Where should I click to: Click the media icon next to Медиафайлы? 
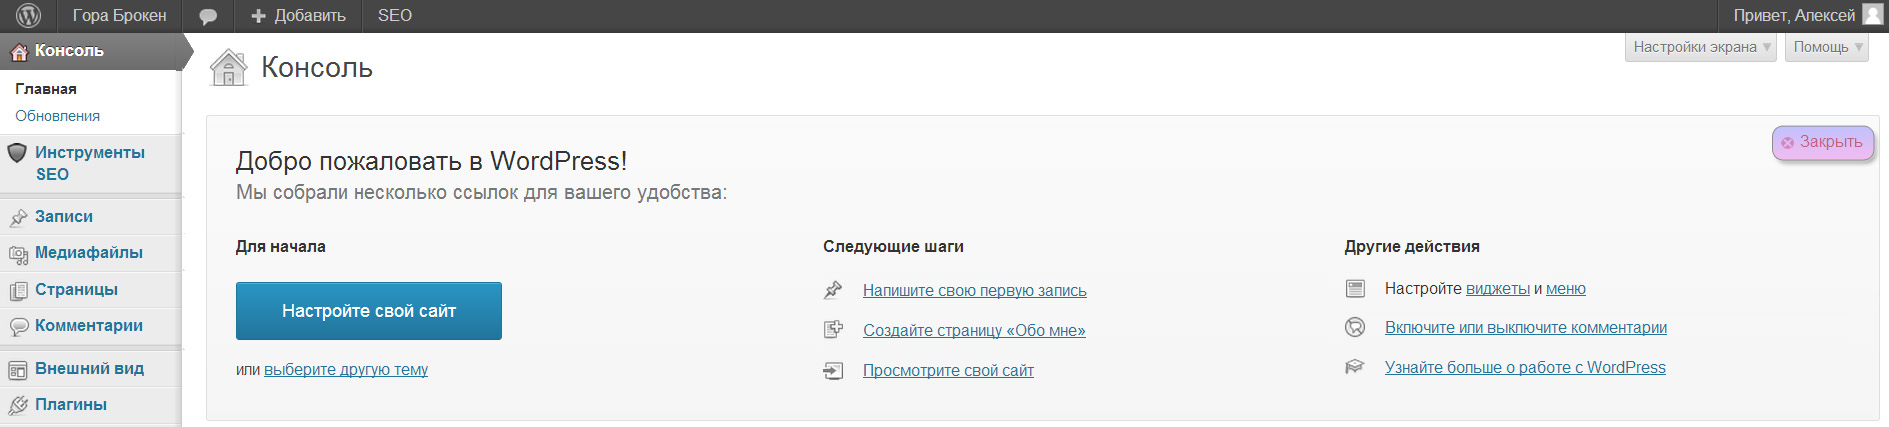(18, 254)
